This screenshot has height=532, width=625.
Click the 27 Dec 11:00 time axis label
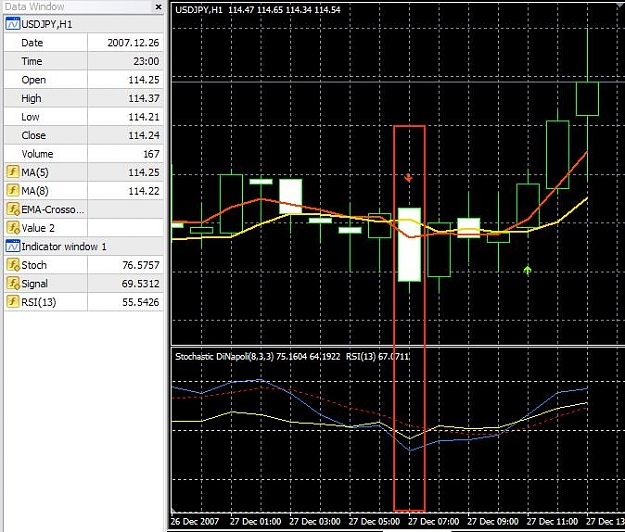click(552, 521)
